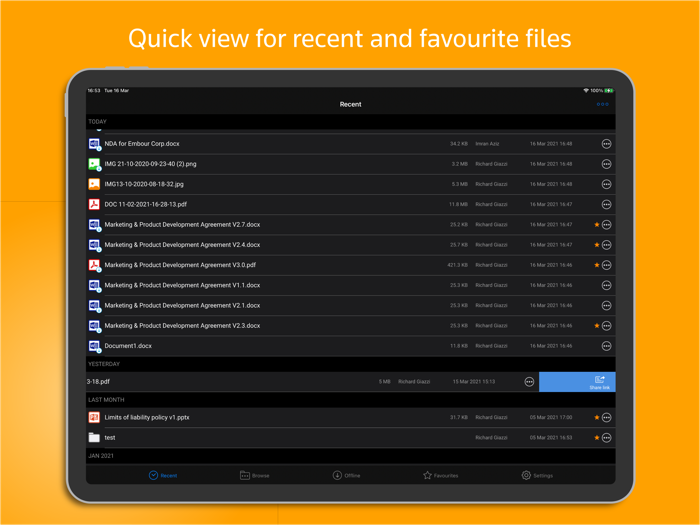Viewport: 700px width, 525px height.
Task: Toggle favourite star on Agreement V2.7.docx
Action: (596, 225)
